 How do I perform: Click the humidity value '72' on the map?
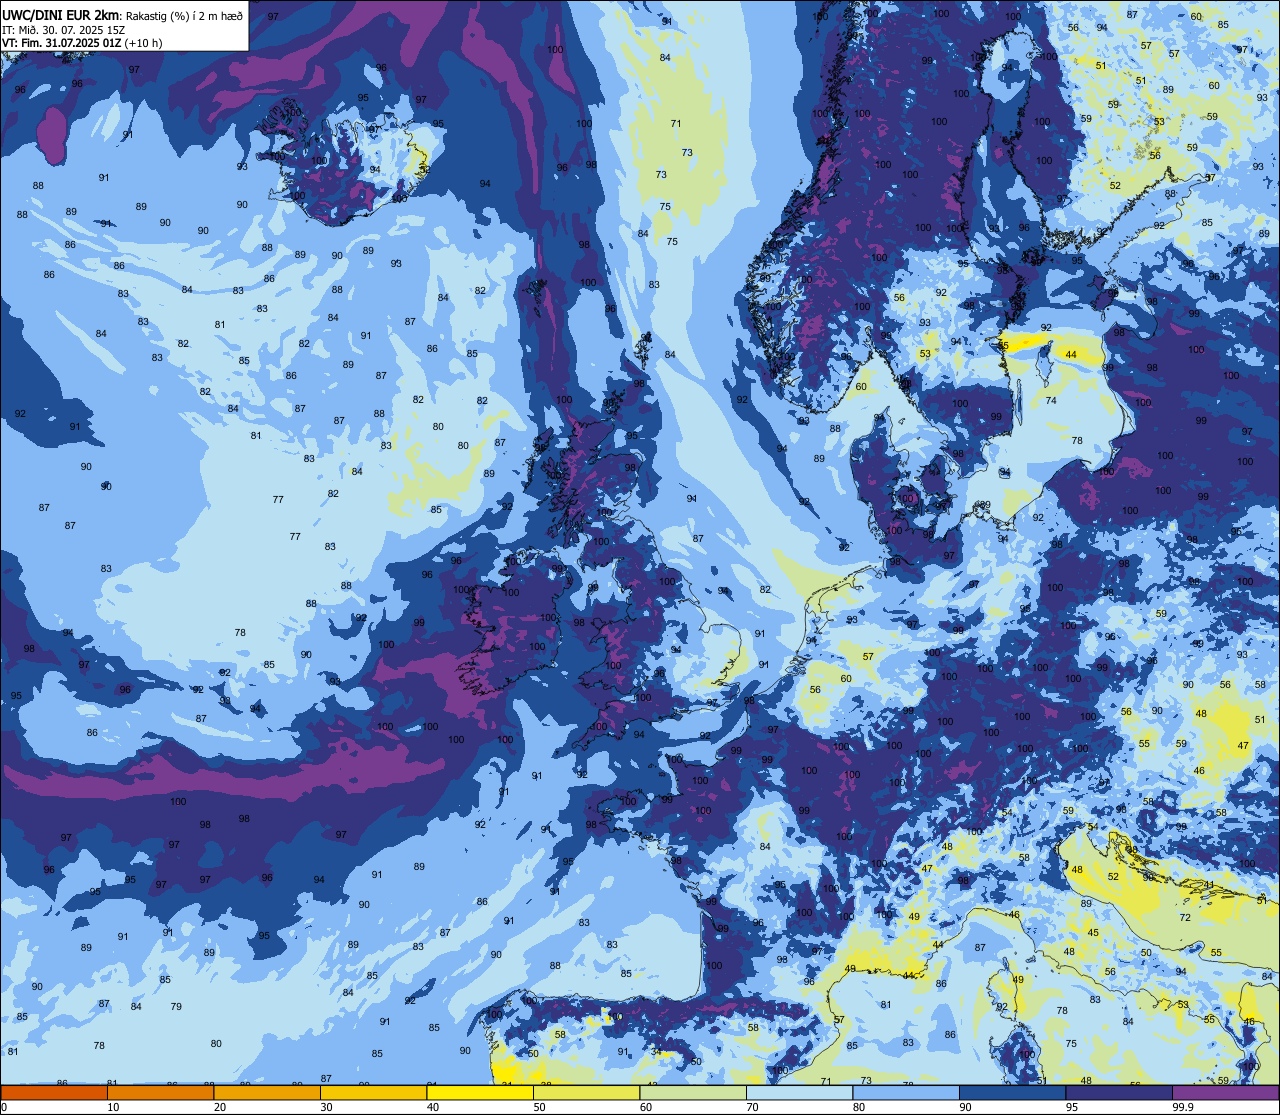click(1185, 917)
